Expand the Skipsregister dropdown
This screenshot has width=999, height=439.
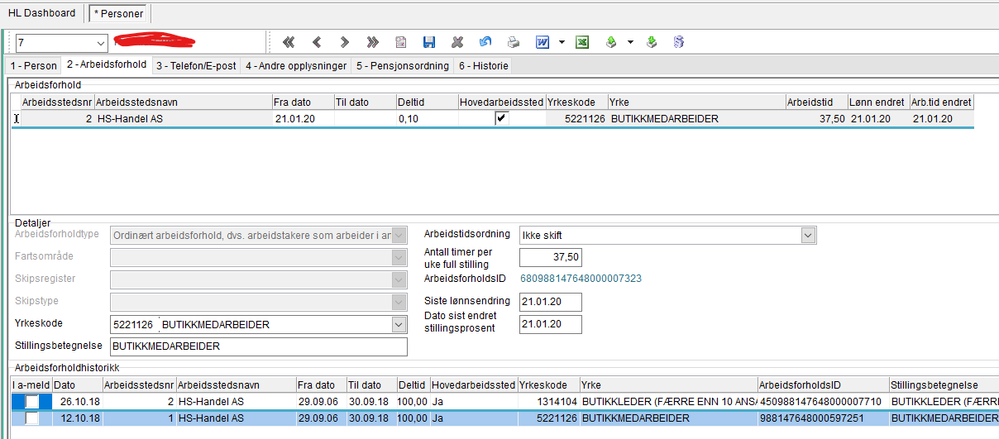pos(399,280)
